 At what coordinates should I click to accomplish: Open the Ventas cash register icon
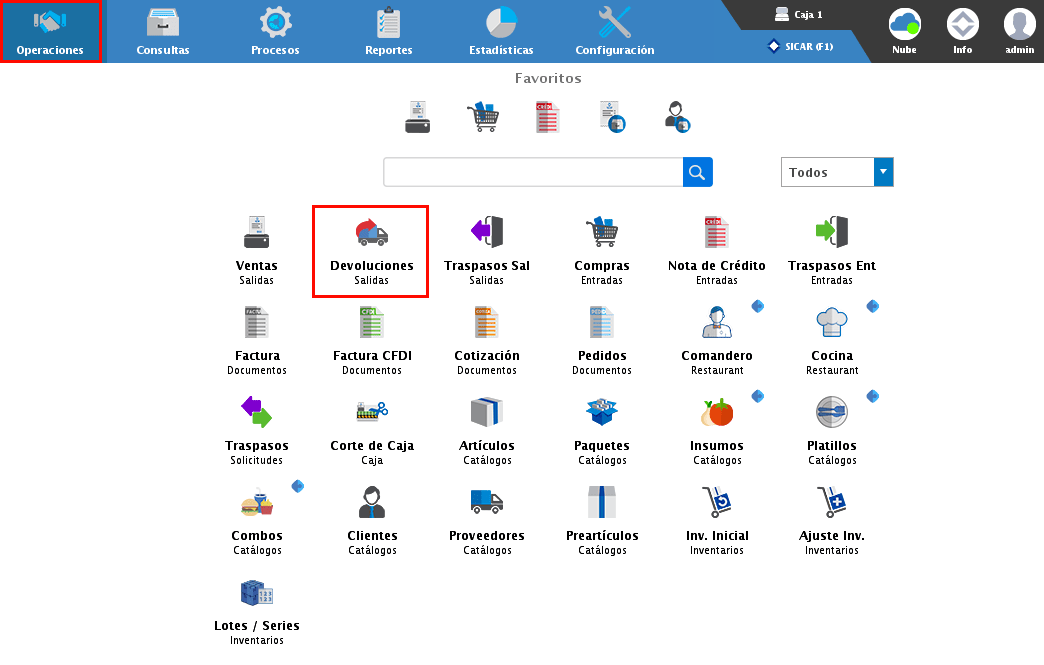pos(256,233)
